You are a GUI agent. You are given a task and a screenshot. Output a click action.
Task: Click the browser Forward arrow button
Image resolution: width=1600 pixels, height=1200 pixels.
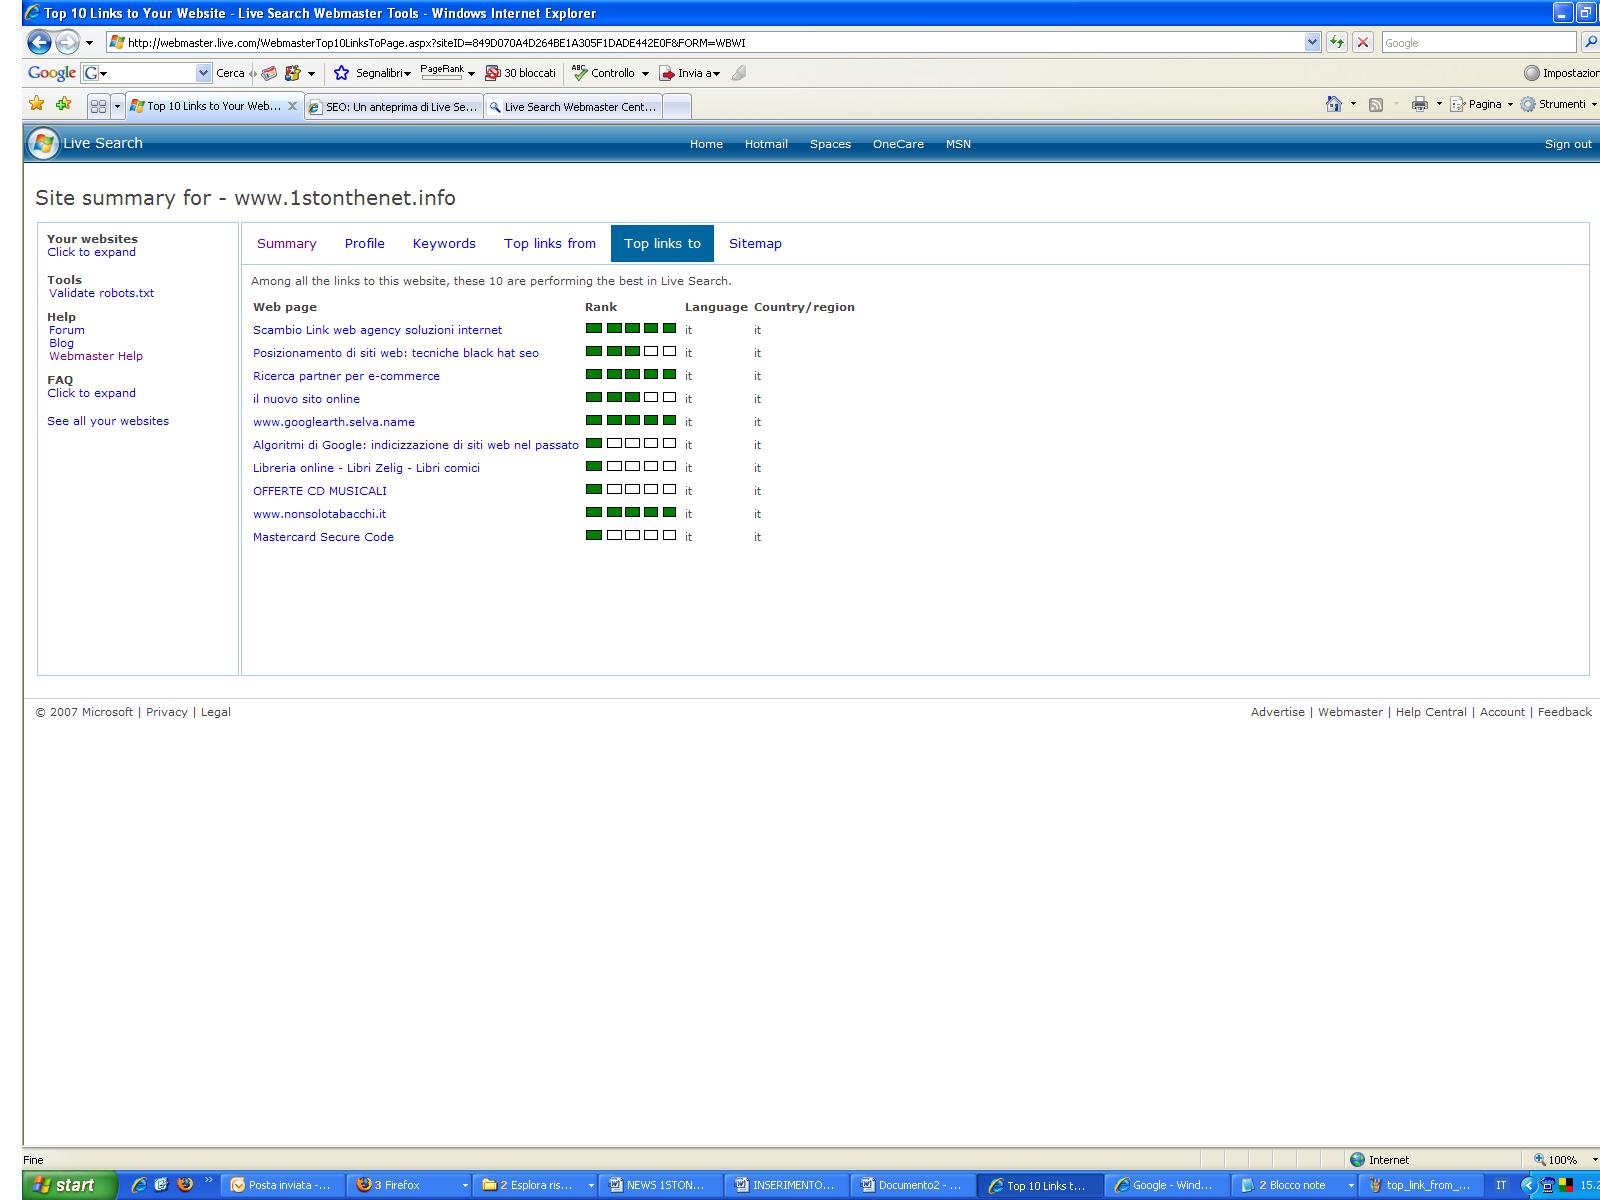(67, 42)
